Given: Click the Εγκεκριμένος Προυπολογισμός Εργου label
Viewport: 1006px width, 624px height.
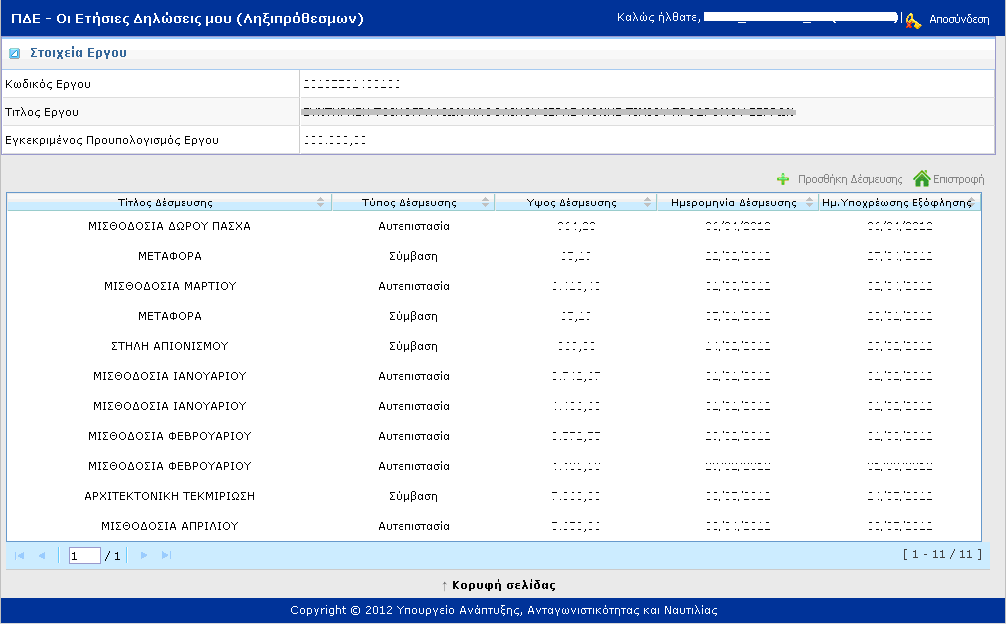Looking at the screenshot, I should click(112, 140).
